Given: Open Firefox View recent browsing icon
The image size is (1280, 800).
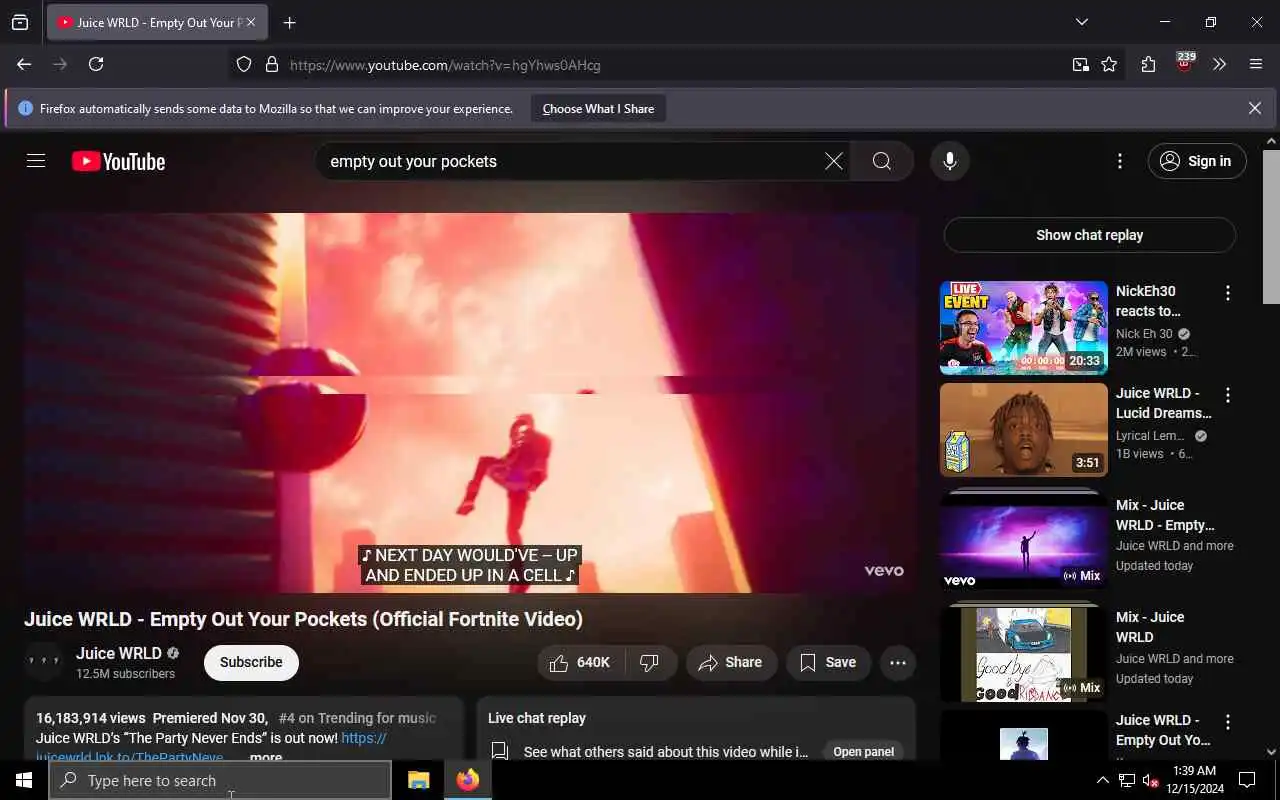Looking at the screenshot, I should [x=20, y=22].
